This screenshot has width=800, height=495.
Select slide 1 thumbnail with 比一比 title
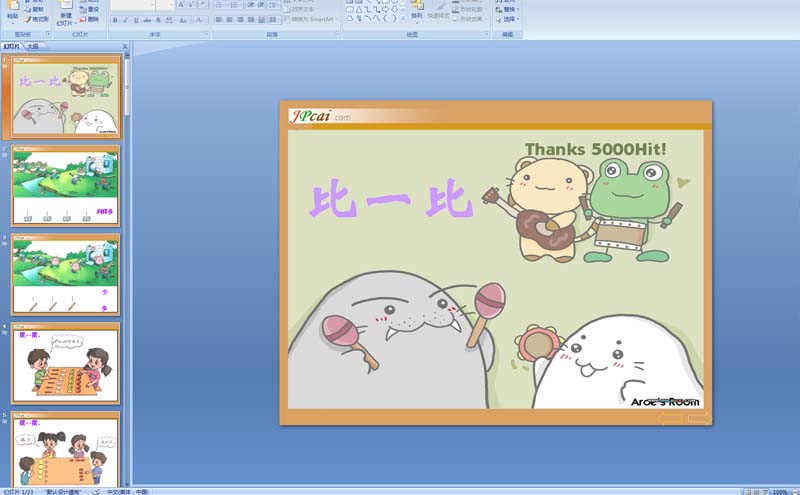coord(65,96)
